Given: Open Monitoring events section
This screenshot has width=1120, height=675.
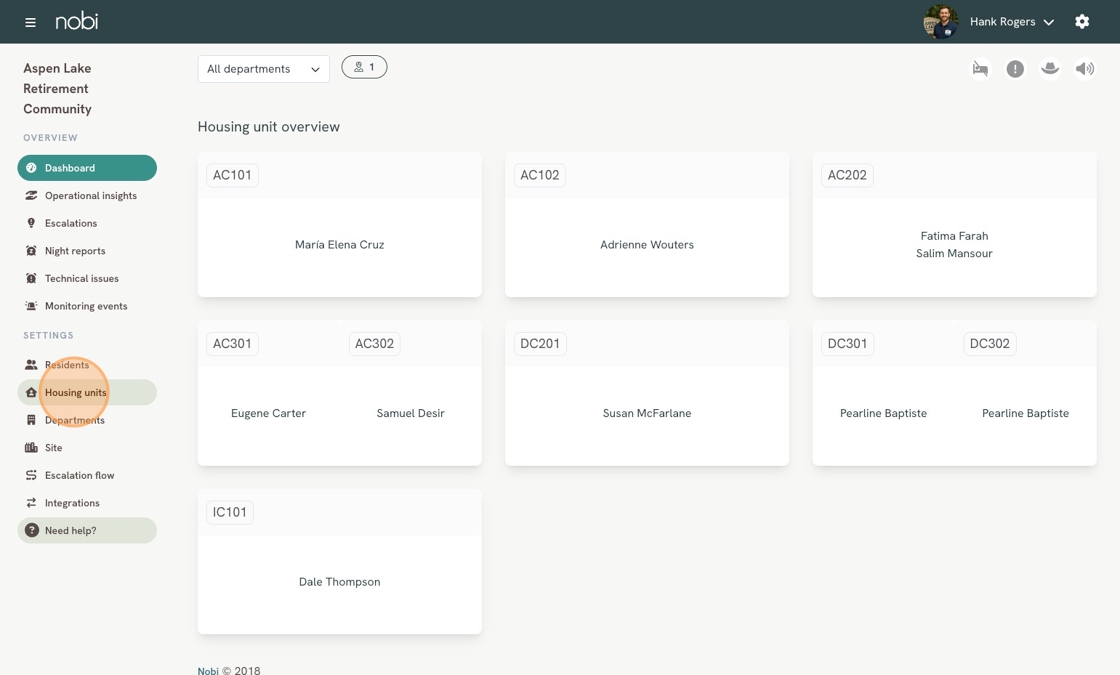Looking at the screenshot, I should pos(87,306).
